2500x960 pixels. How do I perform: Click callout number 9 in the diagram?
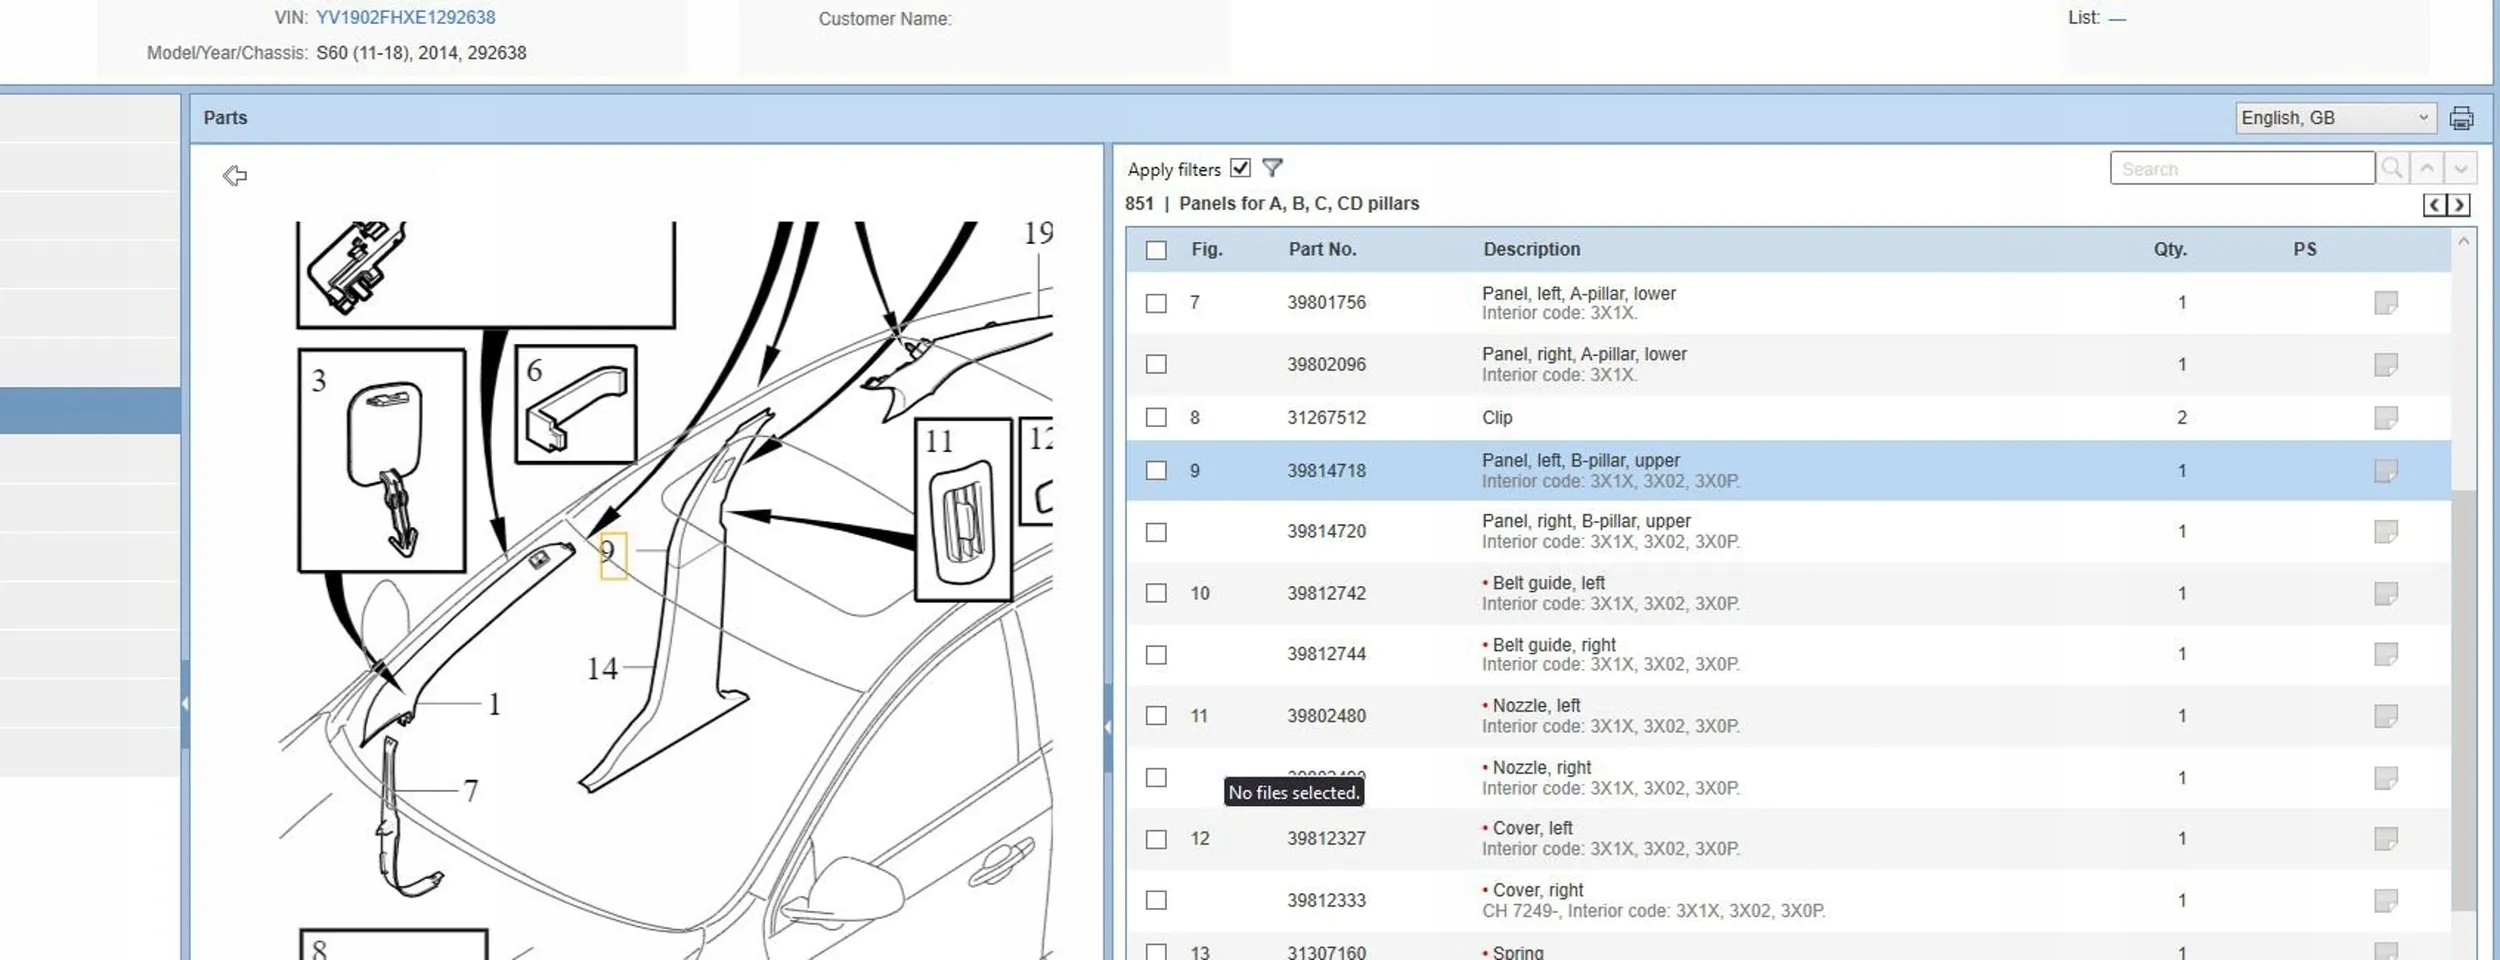pos(611,554)
